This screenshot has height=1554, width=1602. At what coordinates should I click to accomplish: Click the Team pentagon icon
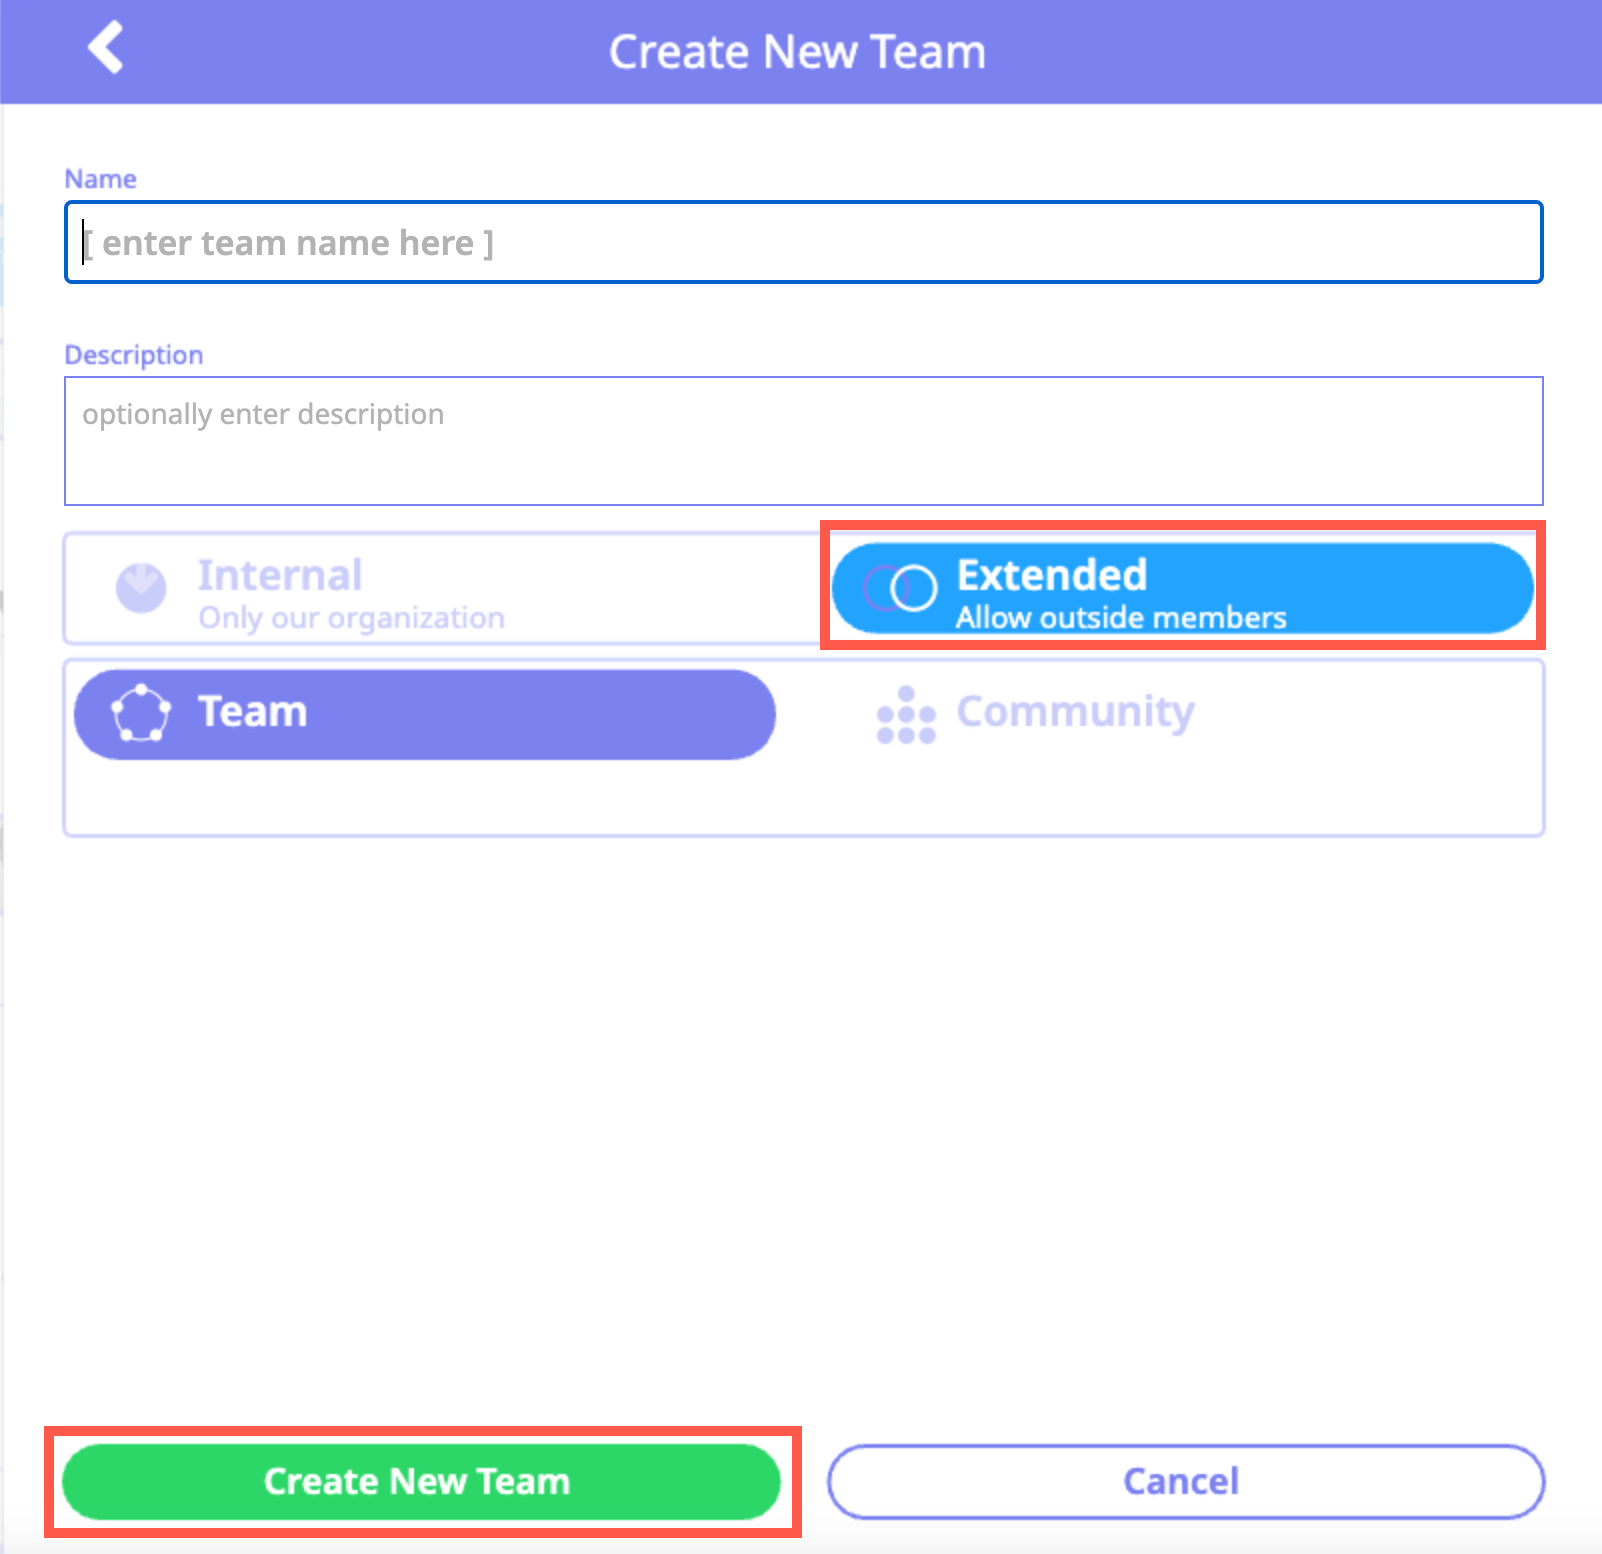pyautogui.click(x=141, y=713)
